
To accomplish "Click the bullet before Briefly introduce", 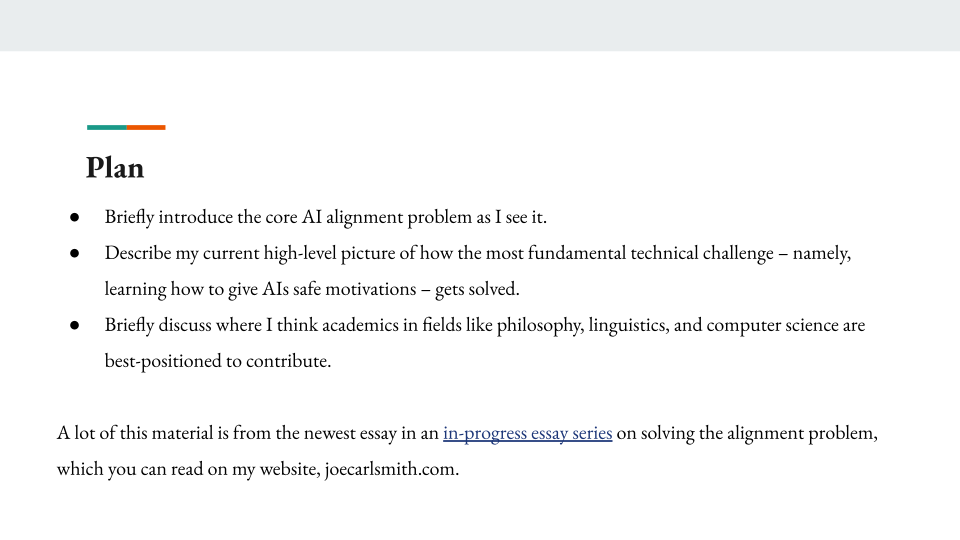I will (74, 217).
